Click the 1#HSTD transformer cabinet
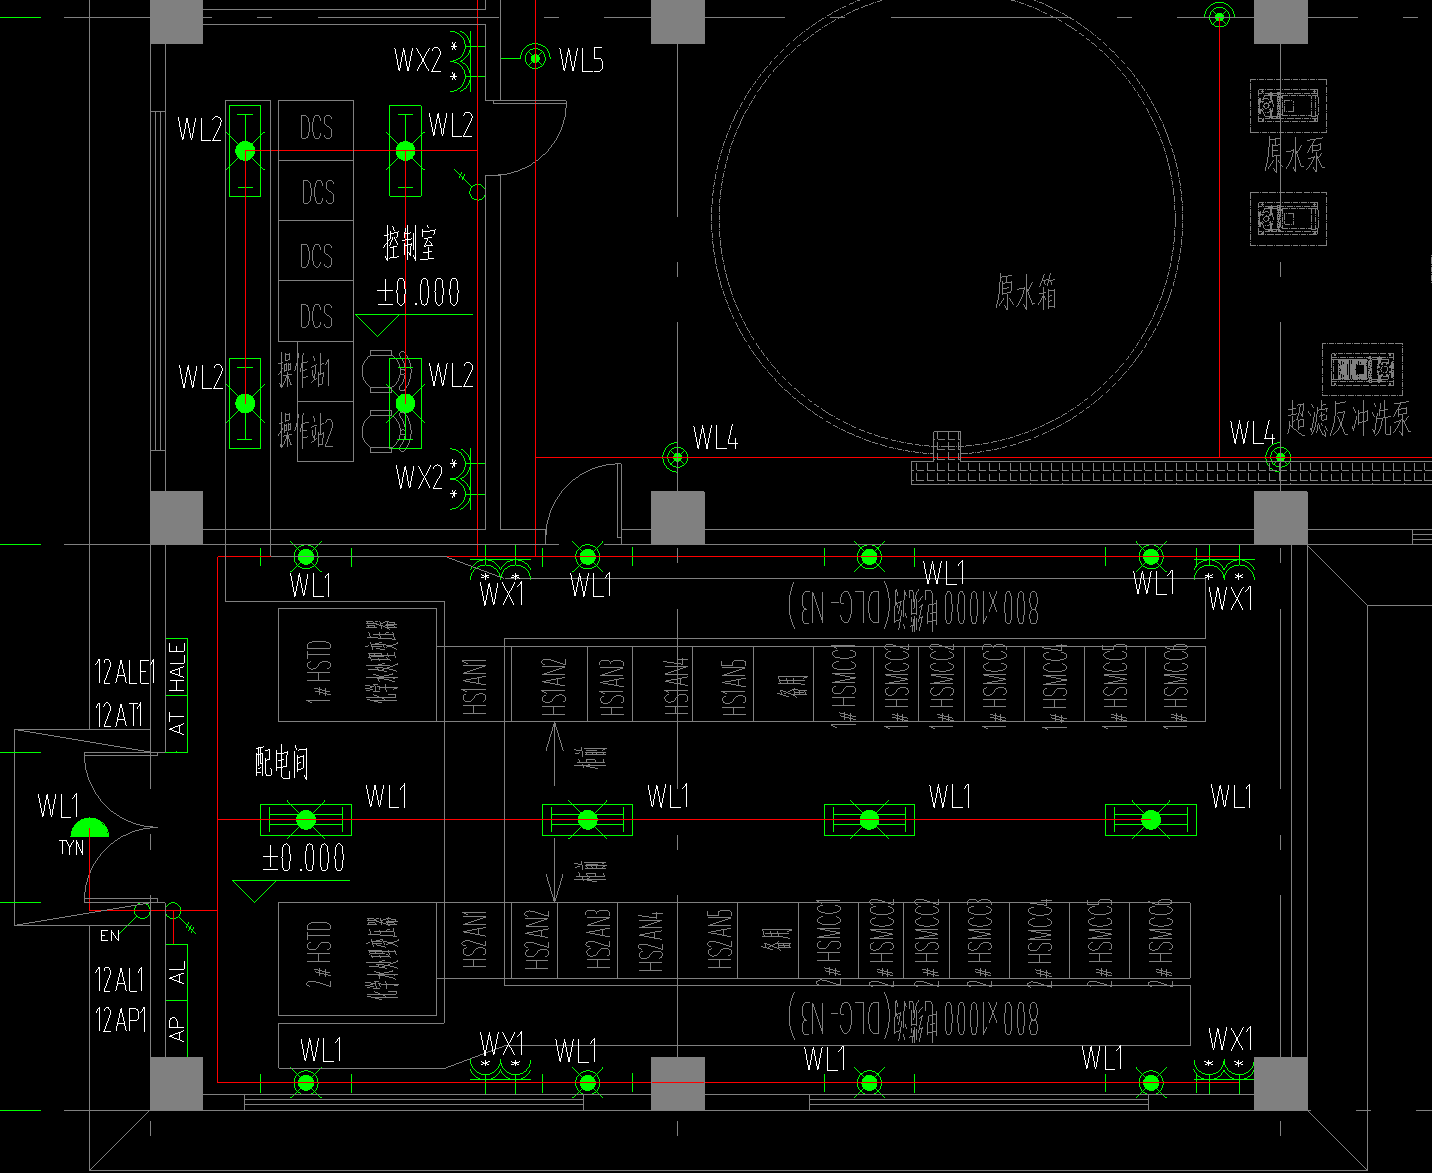Screen dimensions: 1432x1173 [357, 665]
